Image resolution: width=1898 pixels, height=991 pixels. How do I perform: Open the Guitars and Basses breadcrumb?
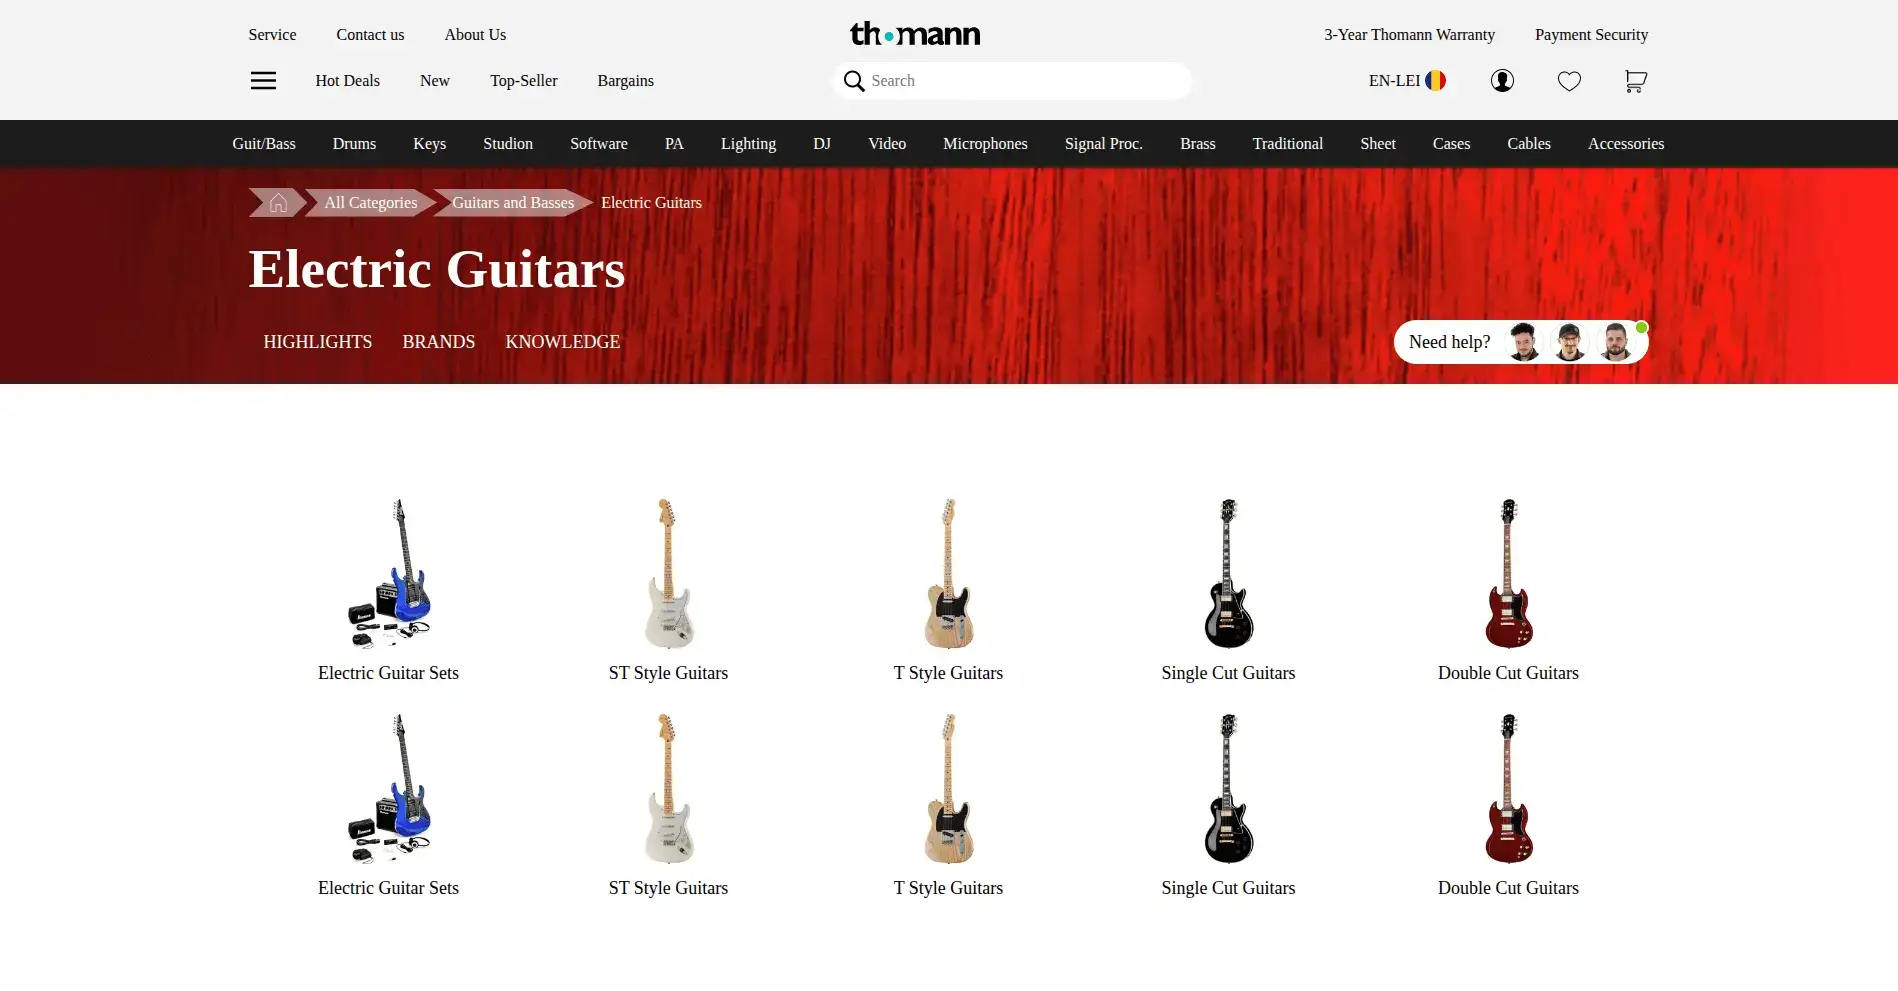click(x=513, y=203)
